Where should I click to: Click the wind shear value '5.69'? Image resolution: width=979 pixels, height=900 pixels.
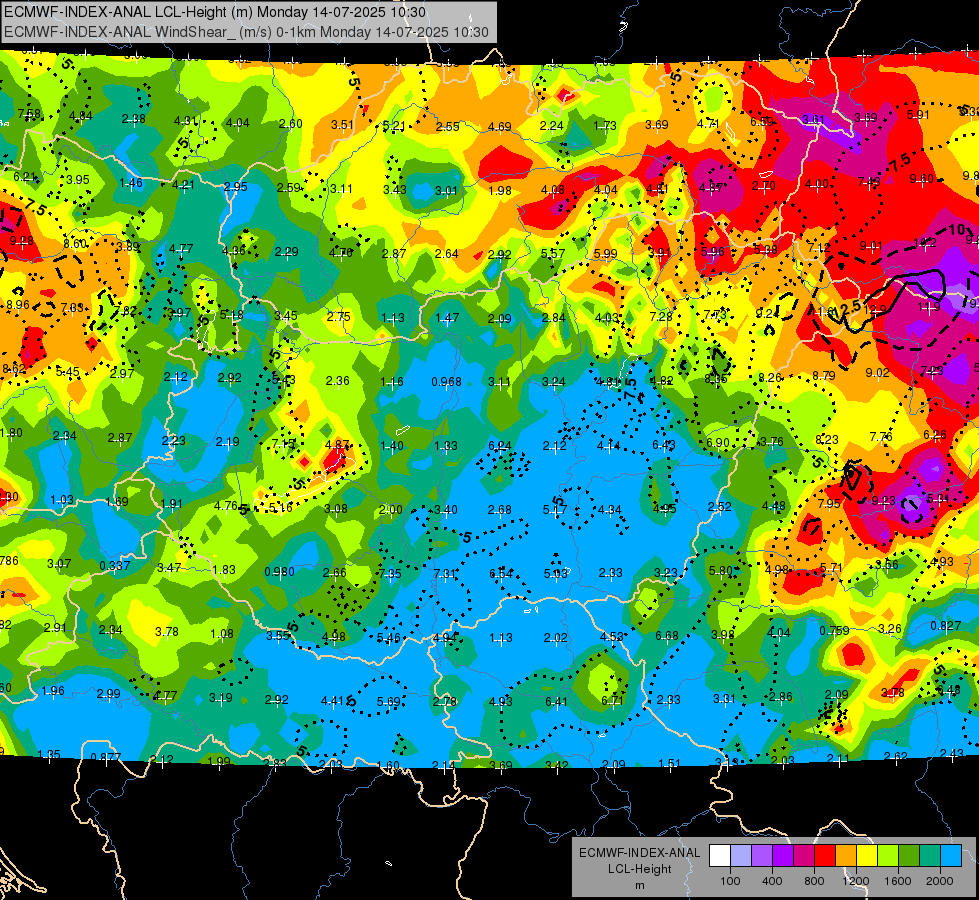click(x=388, y=702)
